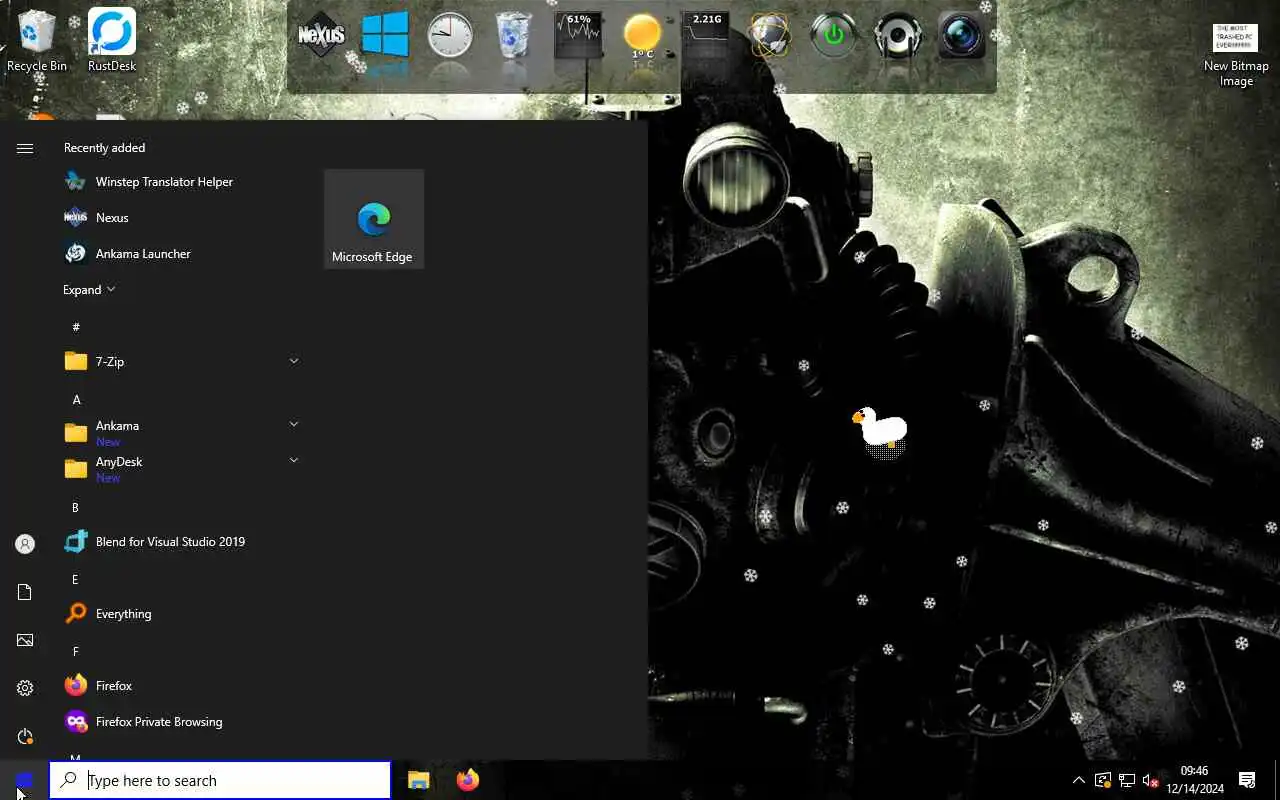
Task: Open the analog clock in the dock
Action: [x=450, y=36]
